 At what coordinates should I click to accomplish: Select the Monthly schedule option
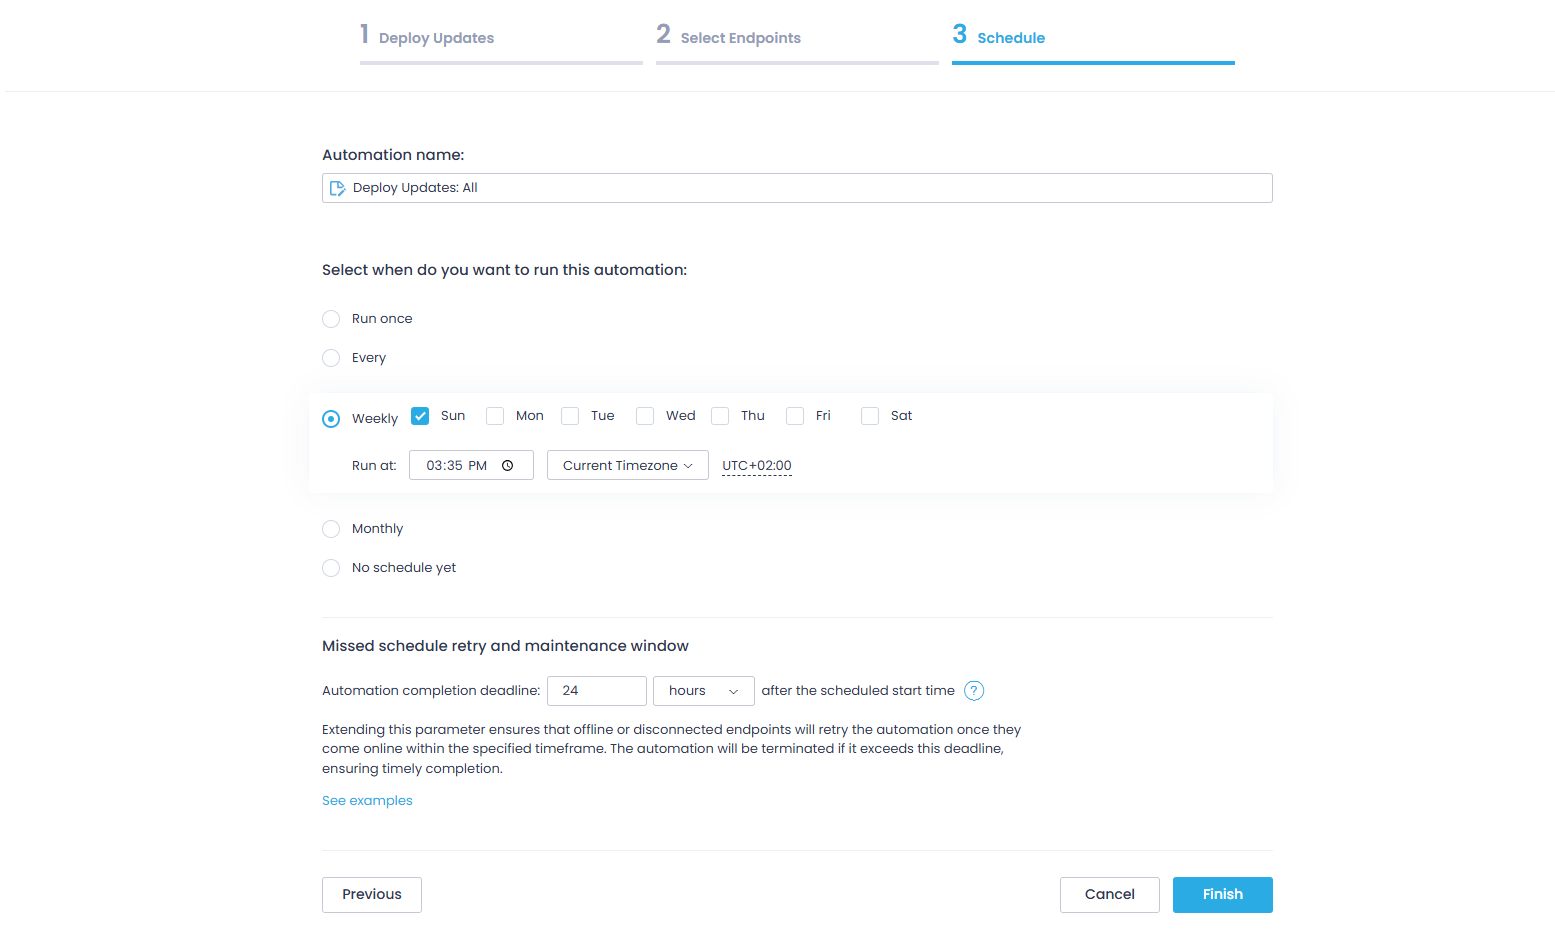pos(331,528)
